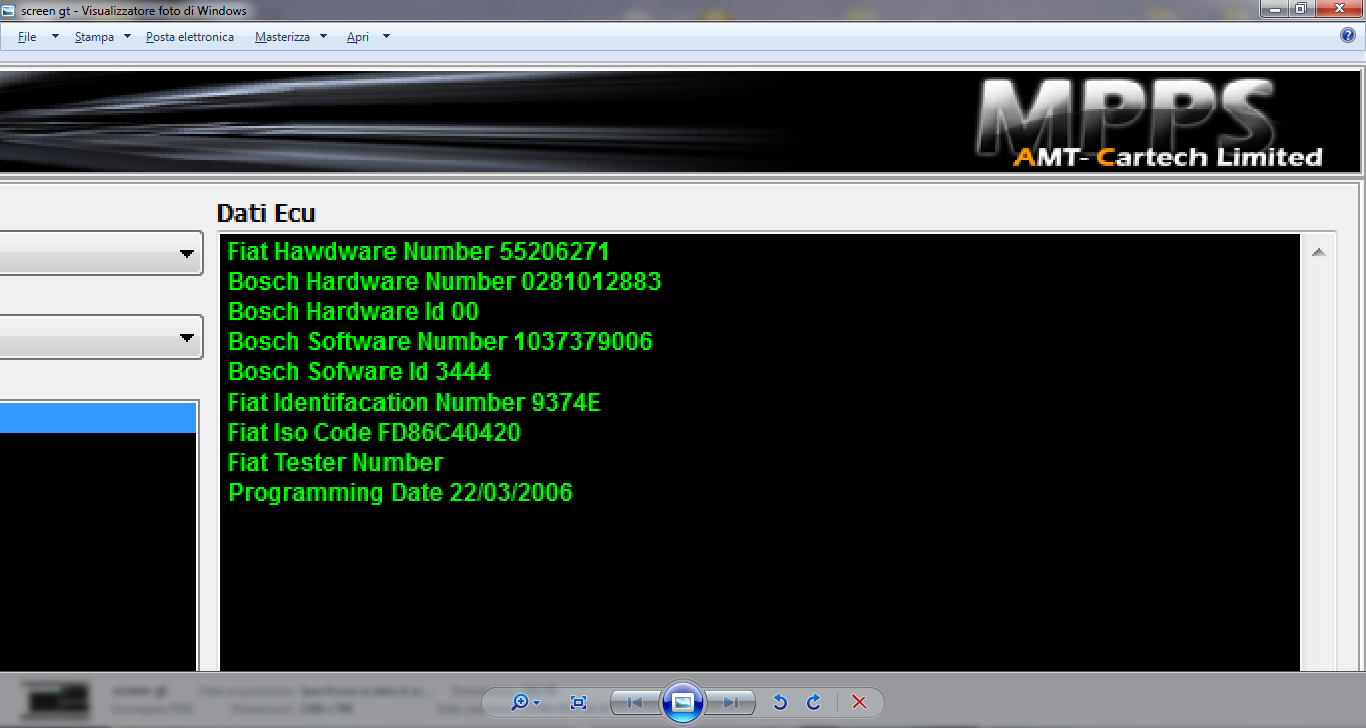Click 'Programming Date 22/03/2006' line
Image resolution: width=1366 pixels, height=728 pixels.
(401, 492)
